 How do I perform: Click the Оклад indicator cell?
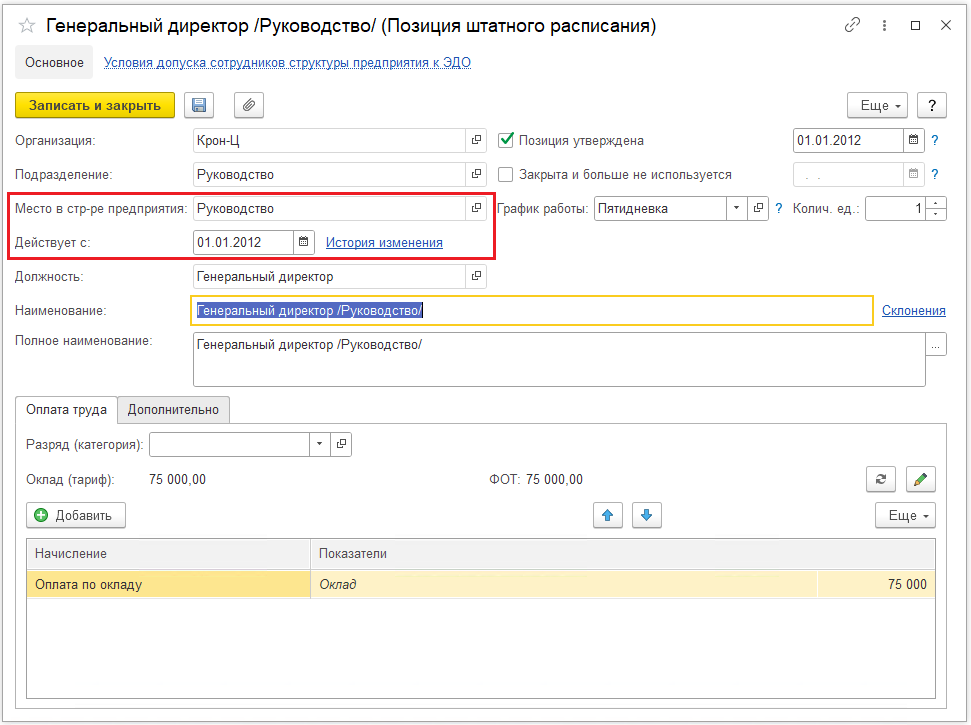click(564, 584)
